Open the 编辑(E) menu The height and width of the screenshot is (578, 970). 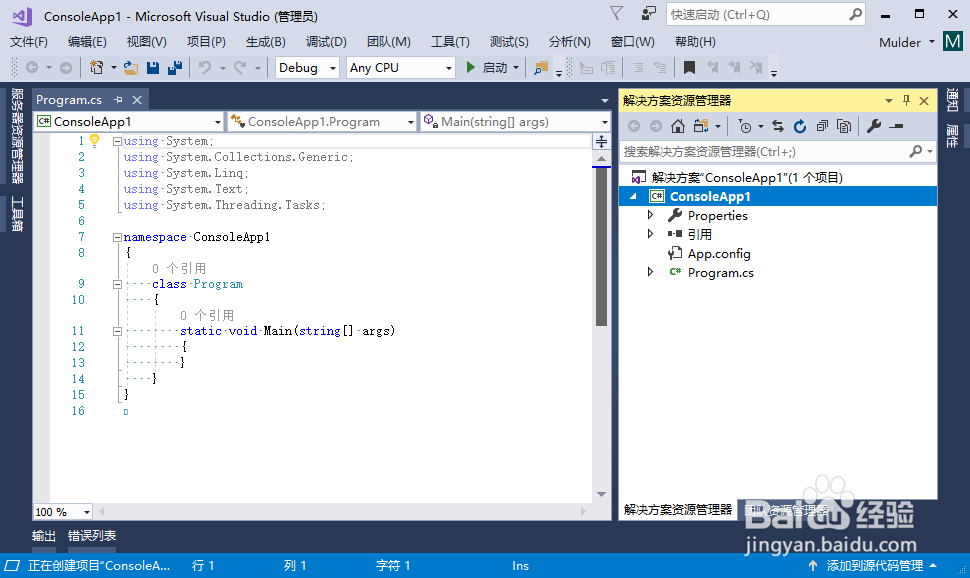click(87, 41)
